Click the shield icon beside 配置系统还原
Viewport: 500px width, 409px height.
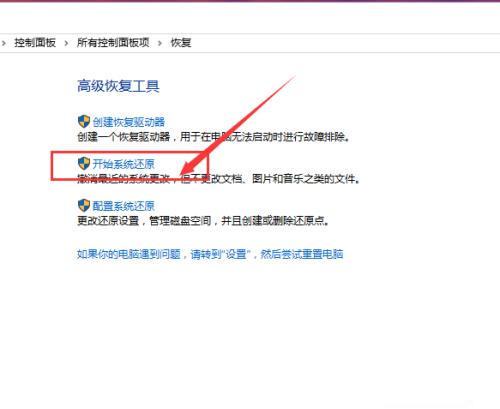click(84, 205)
